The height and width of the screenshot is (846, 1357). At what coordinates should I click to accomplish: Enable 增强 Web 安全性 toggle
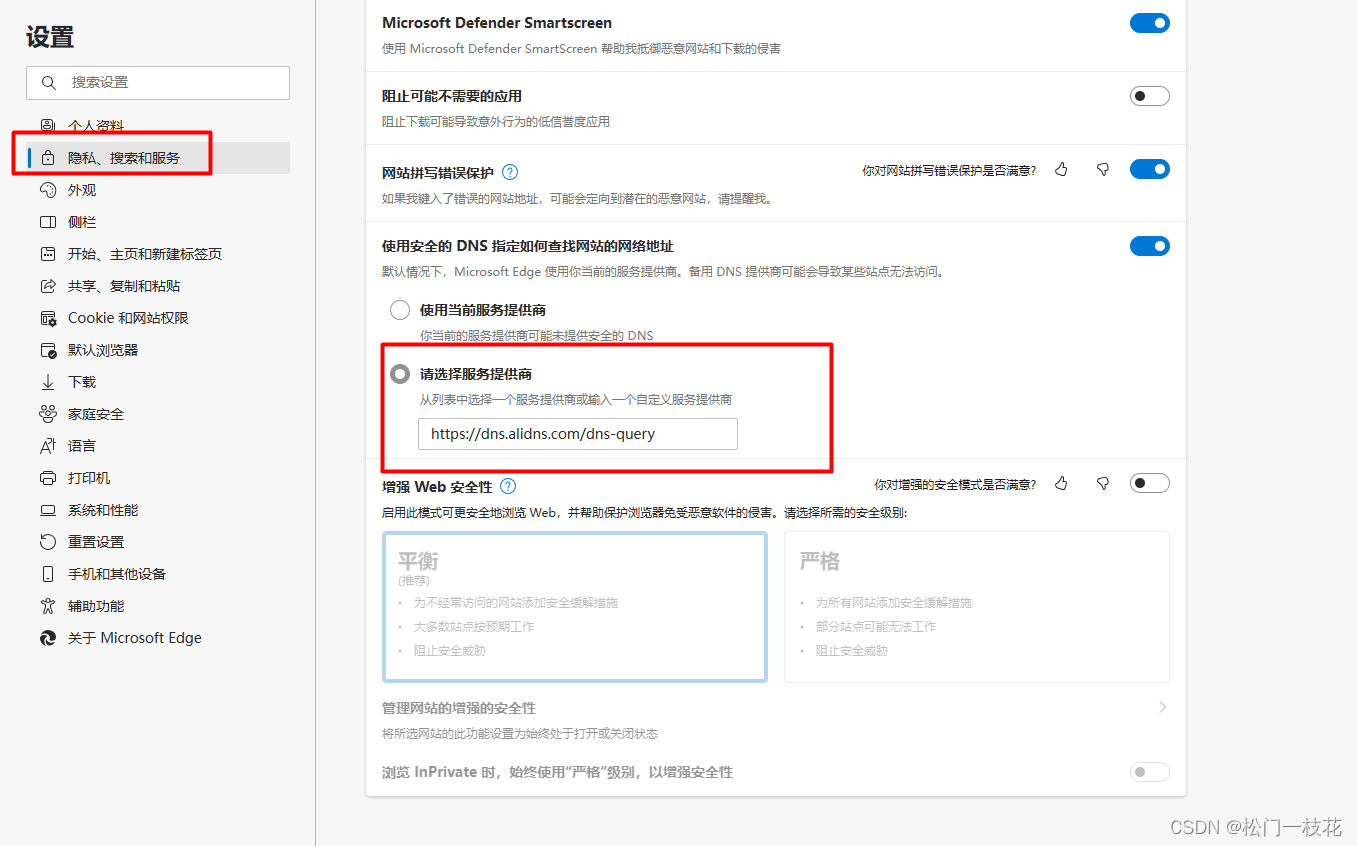1150,483
